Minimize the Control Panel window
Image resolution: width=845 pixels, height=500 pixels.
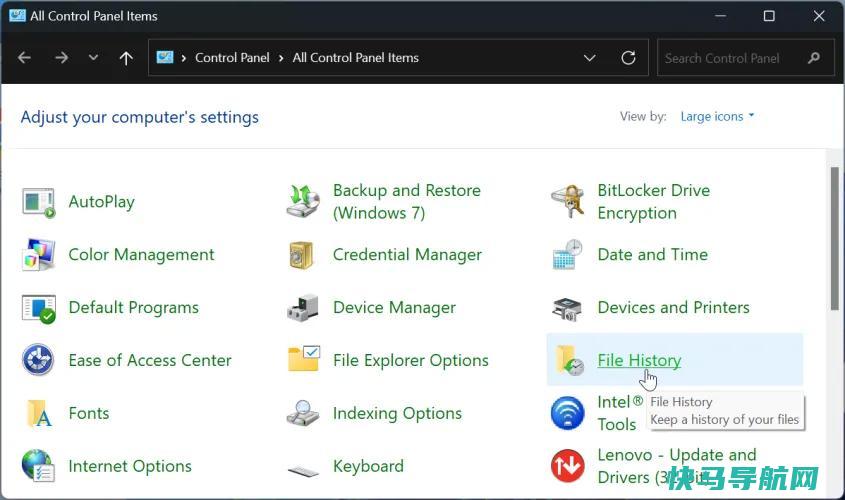pyautogui.click(x=720, y=16)
